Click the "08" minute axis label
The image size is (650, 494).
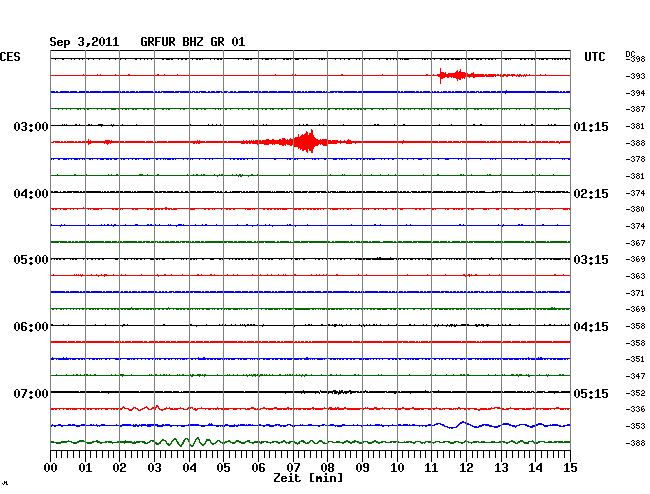(327, 467)
